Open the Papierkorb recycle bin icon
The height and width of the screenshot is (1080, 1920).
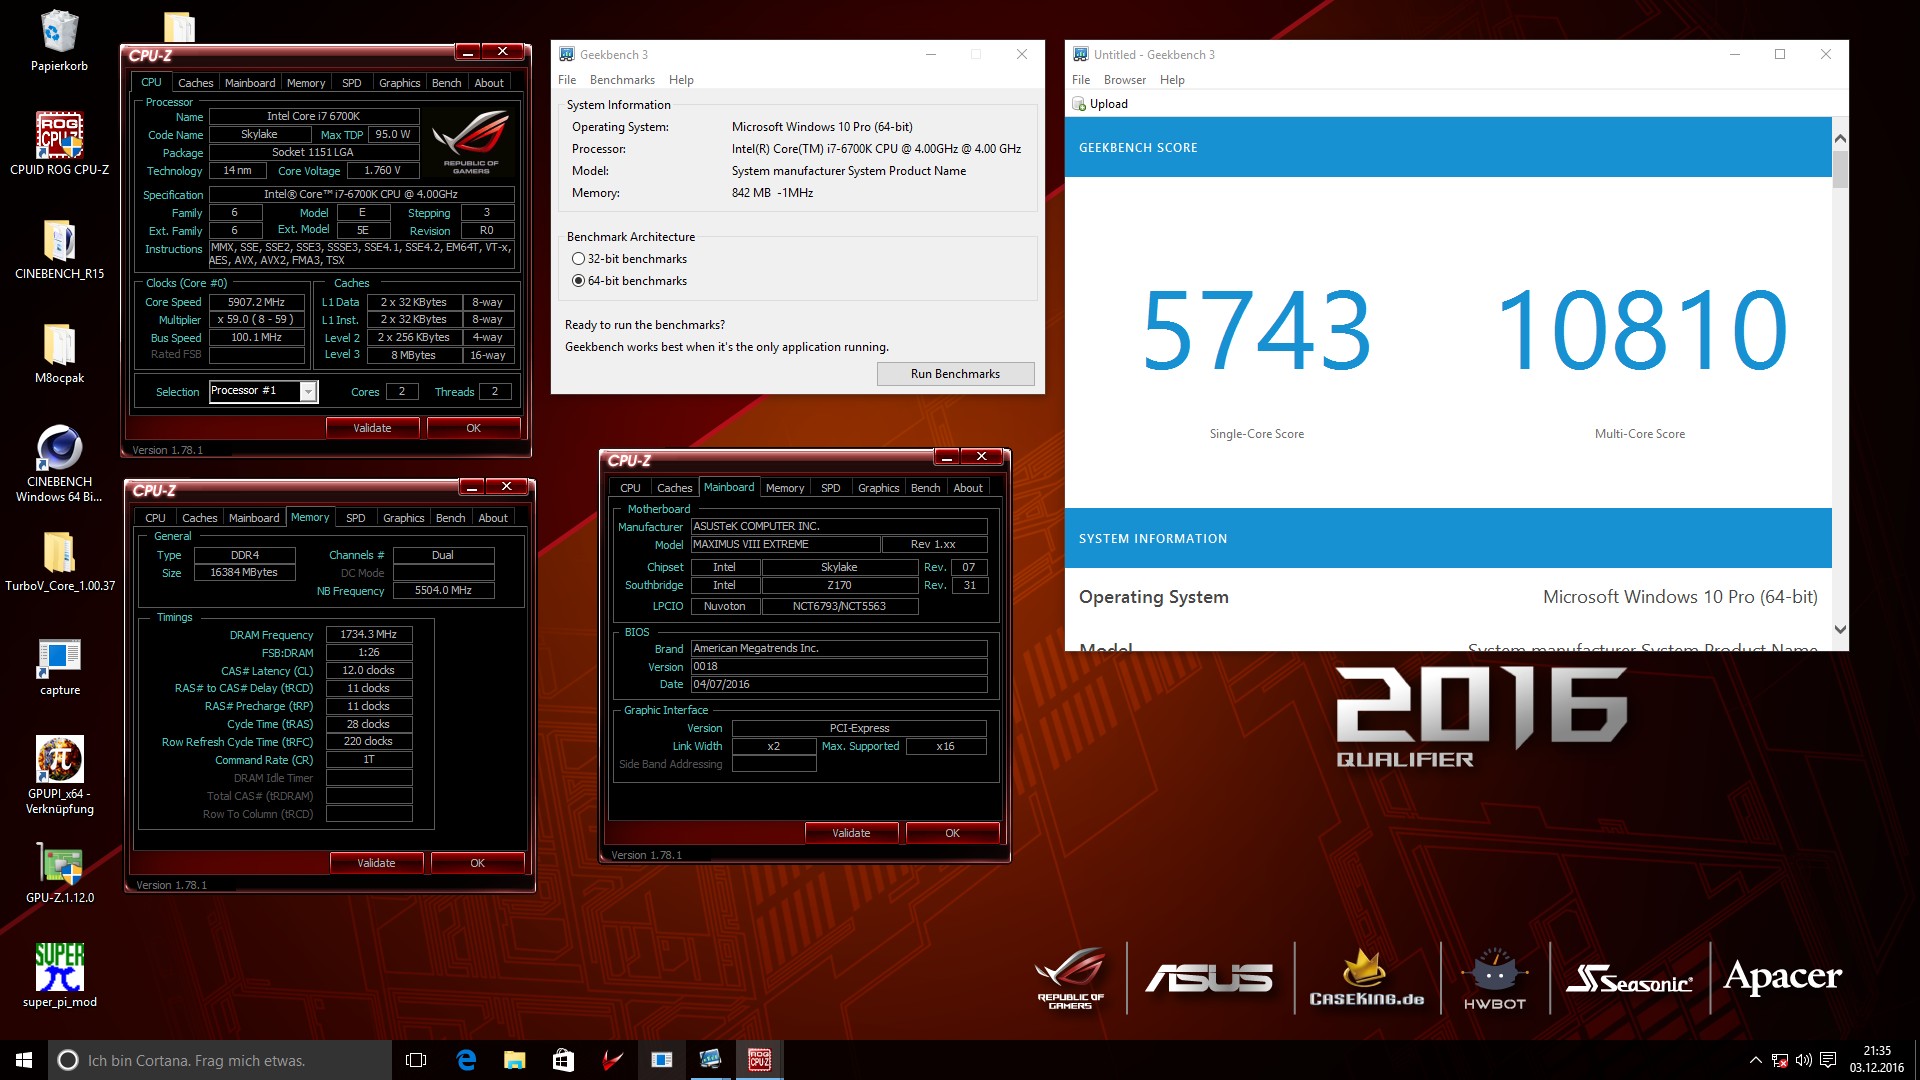[59, 40]
